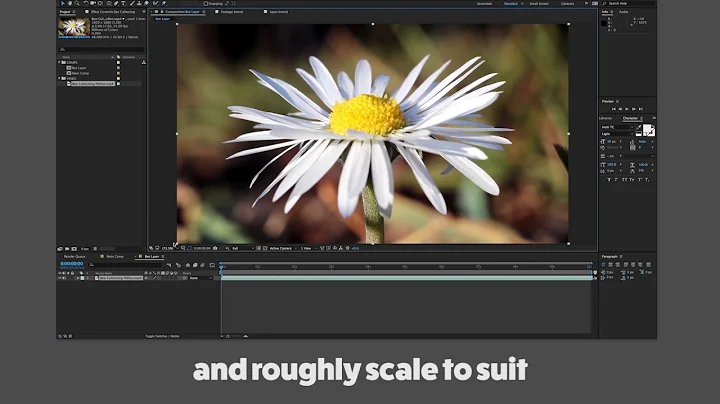The height and width of the screenshot is (404, 720).
Task: Select the Eraser tool
Action: [146, 3]
